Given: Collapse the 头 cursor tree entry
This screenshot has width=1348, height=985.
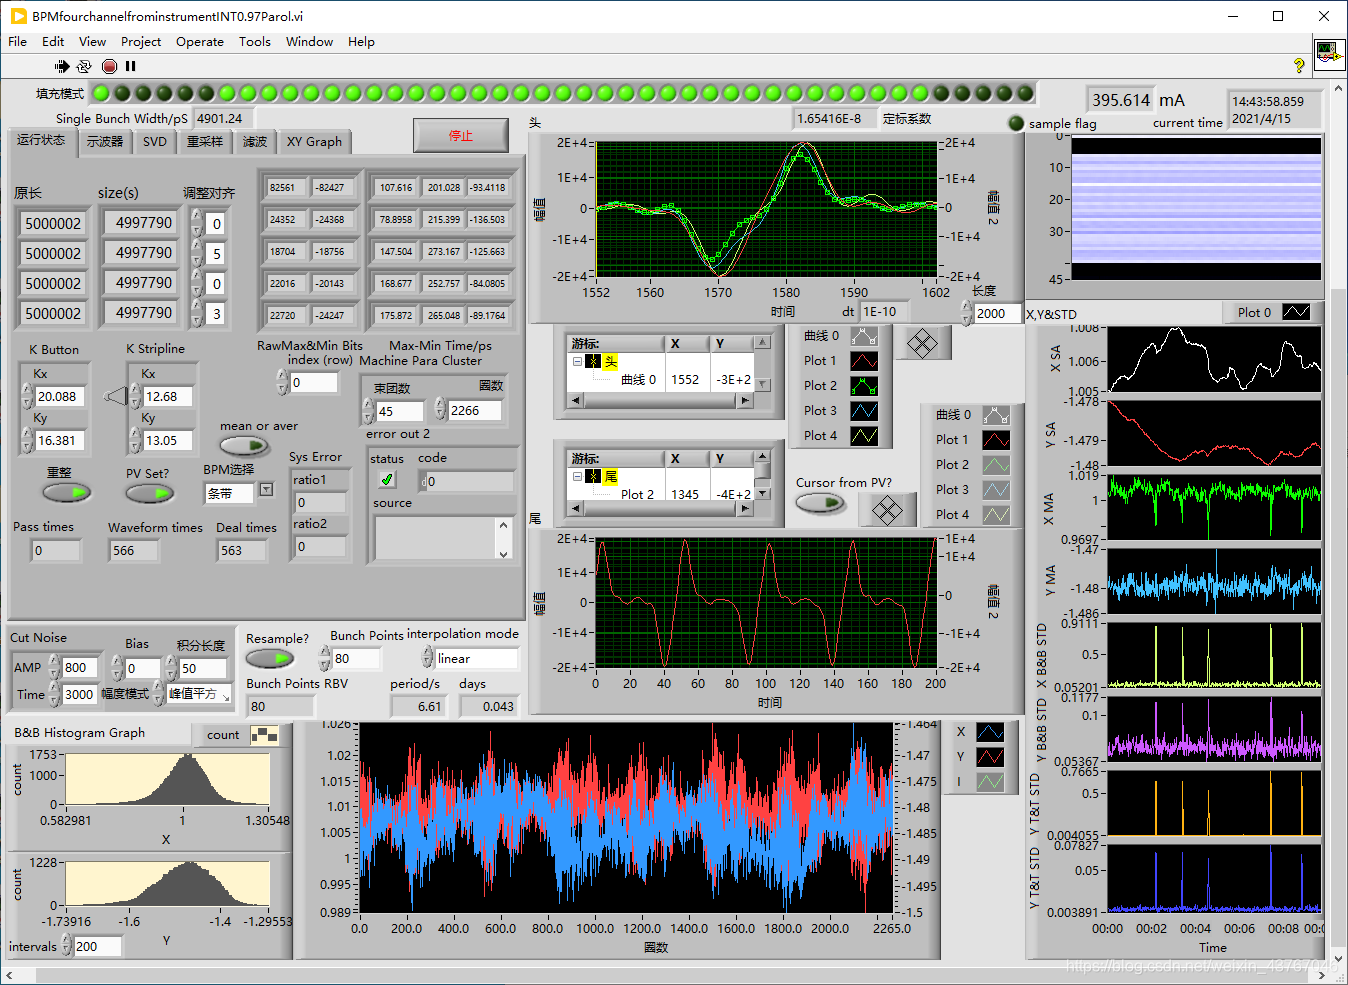Looking at the screenshot, I should click(x=577, y=362).
